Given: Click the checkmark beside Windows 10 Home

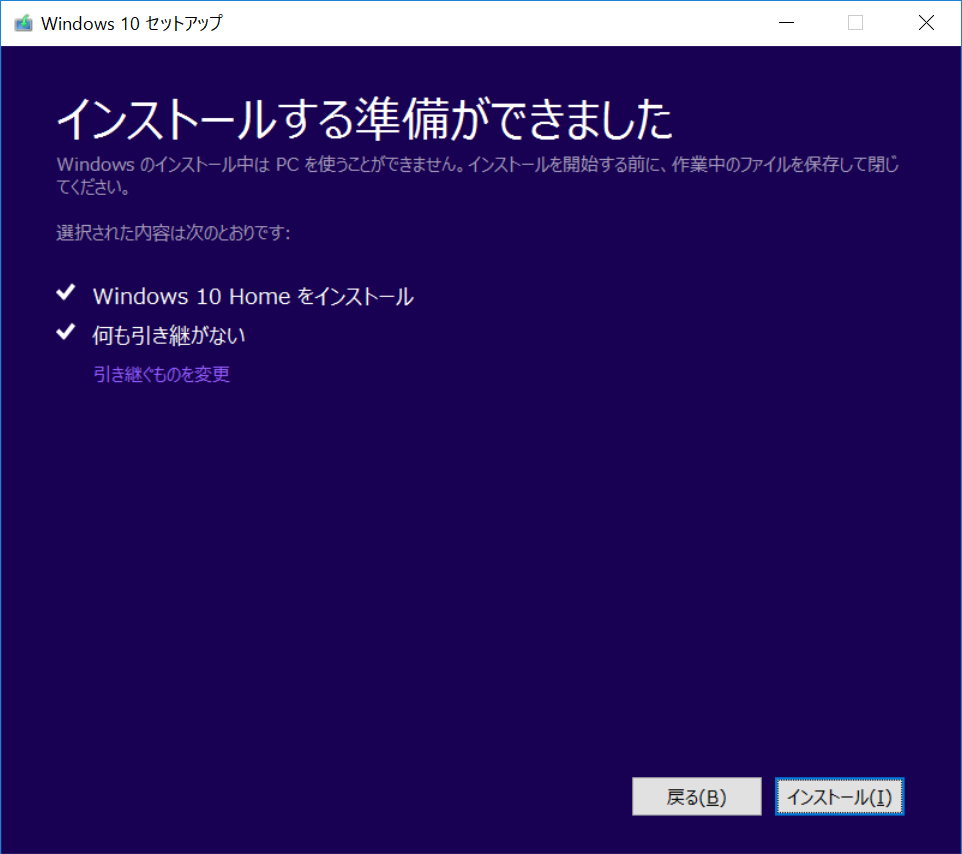Looking at the screenshot, I should tap(66, 293).
